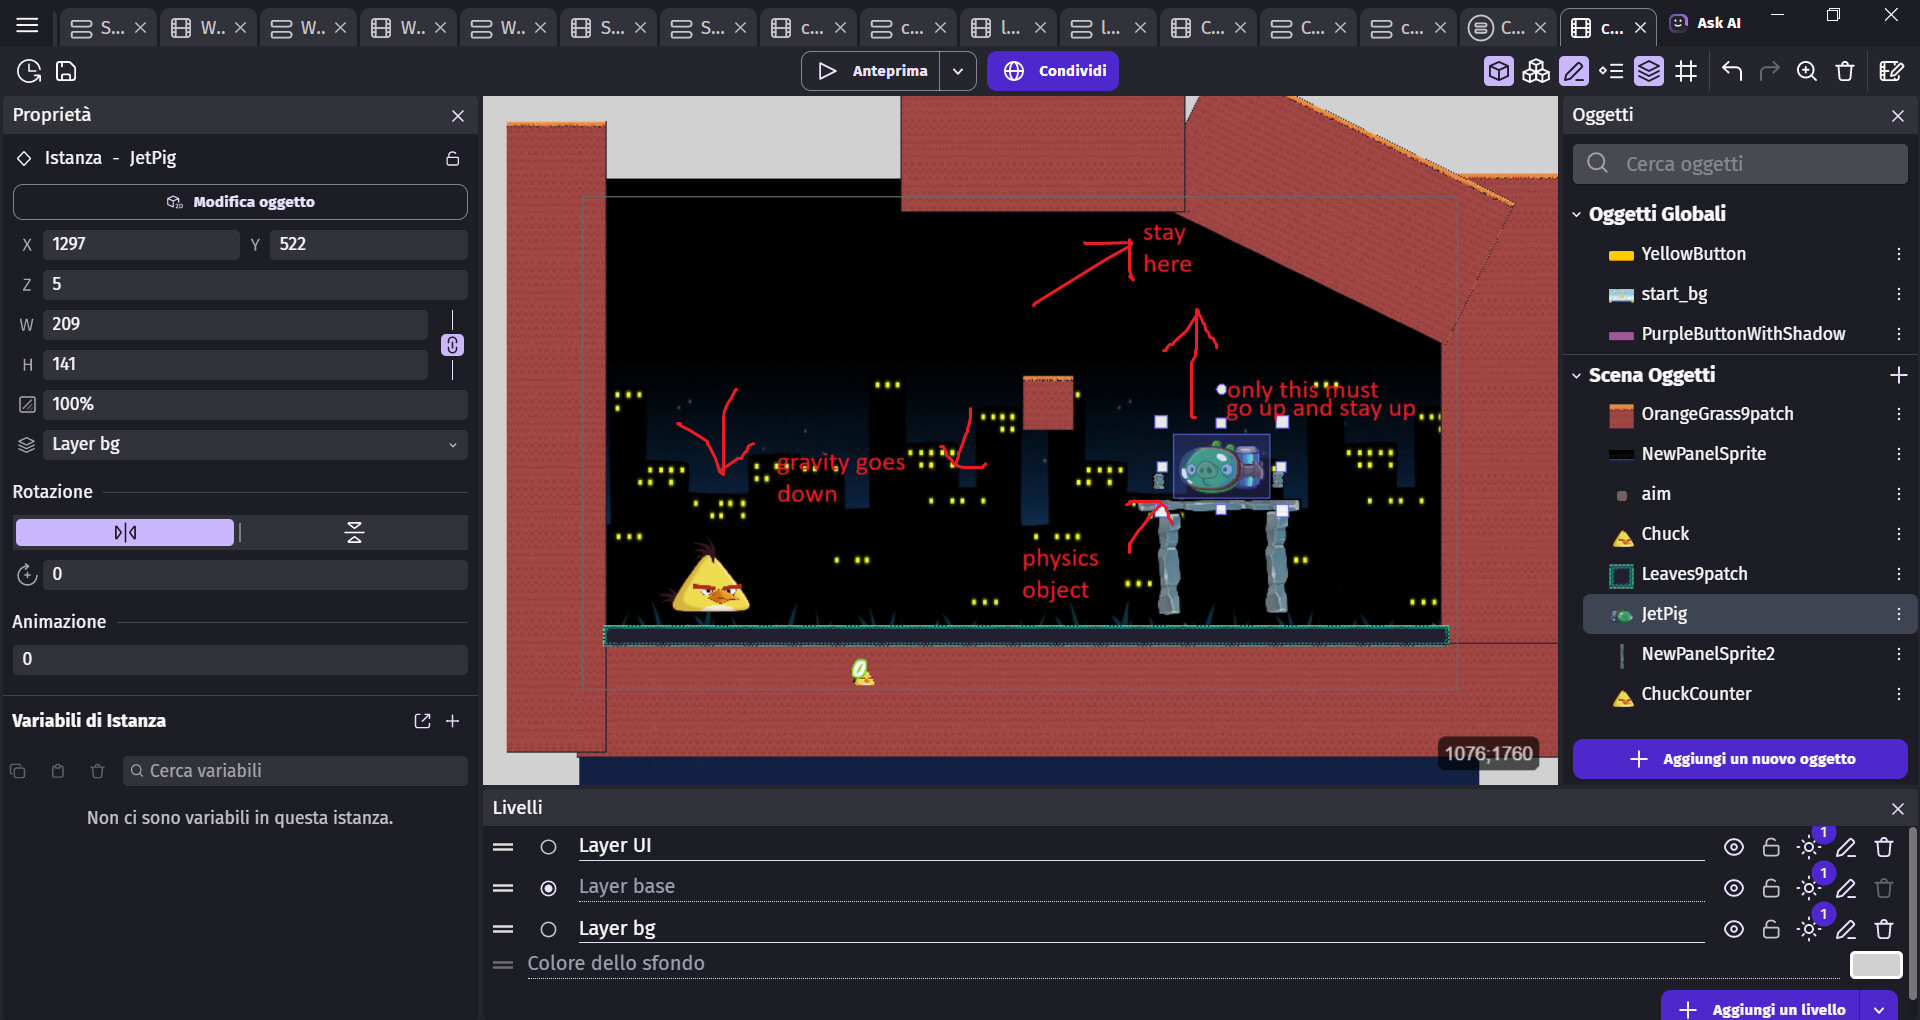The width and height of the screenshot is (1920, 1020).
Task: Flip the instance vertically
Action: (354, 533)
